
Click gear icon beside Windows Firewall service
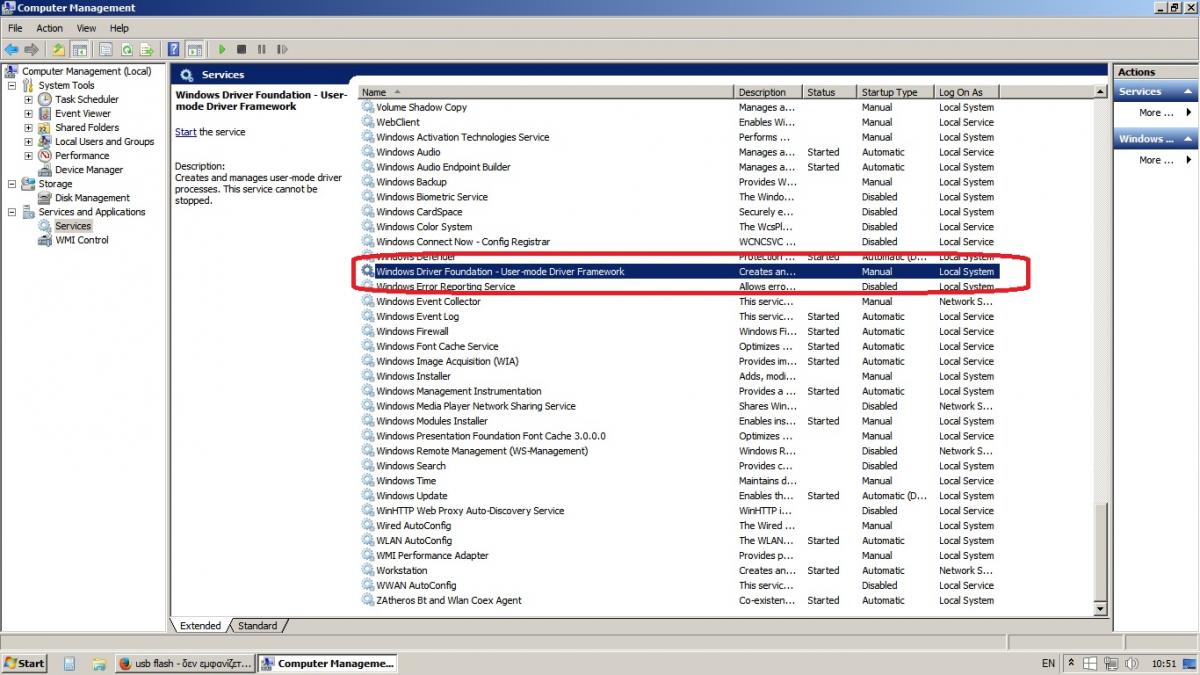coord(367,331)
